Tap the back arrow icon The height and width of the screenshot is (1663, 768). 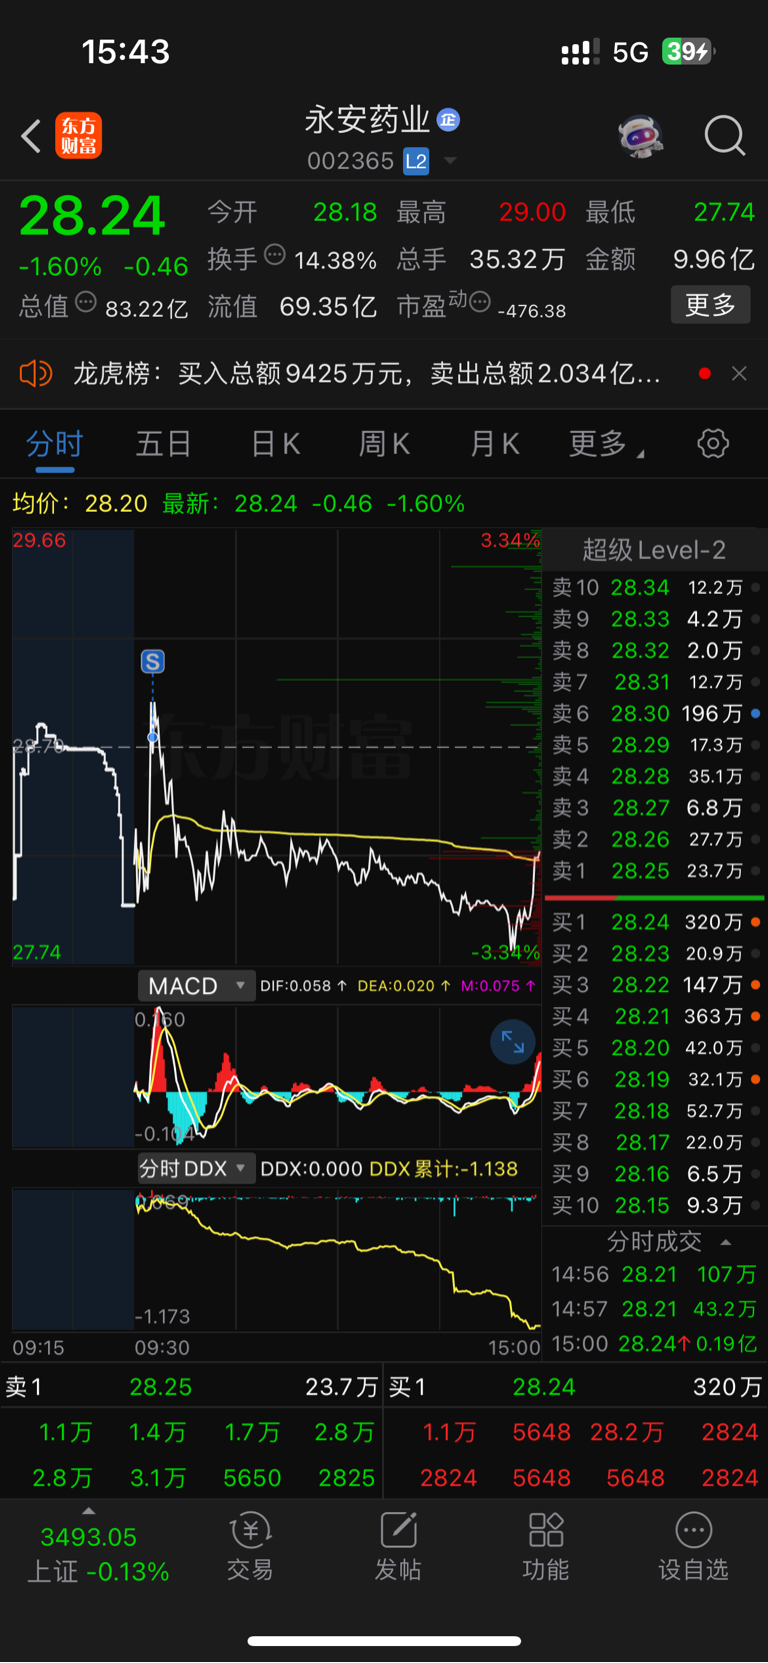[x=31, y=136]
